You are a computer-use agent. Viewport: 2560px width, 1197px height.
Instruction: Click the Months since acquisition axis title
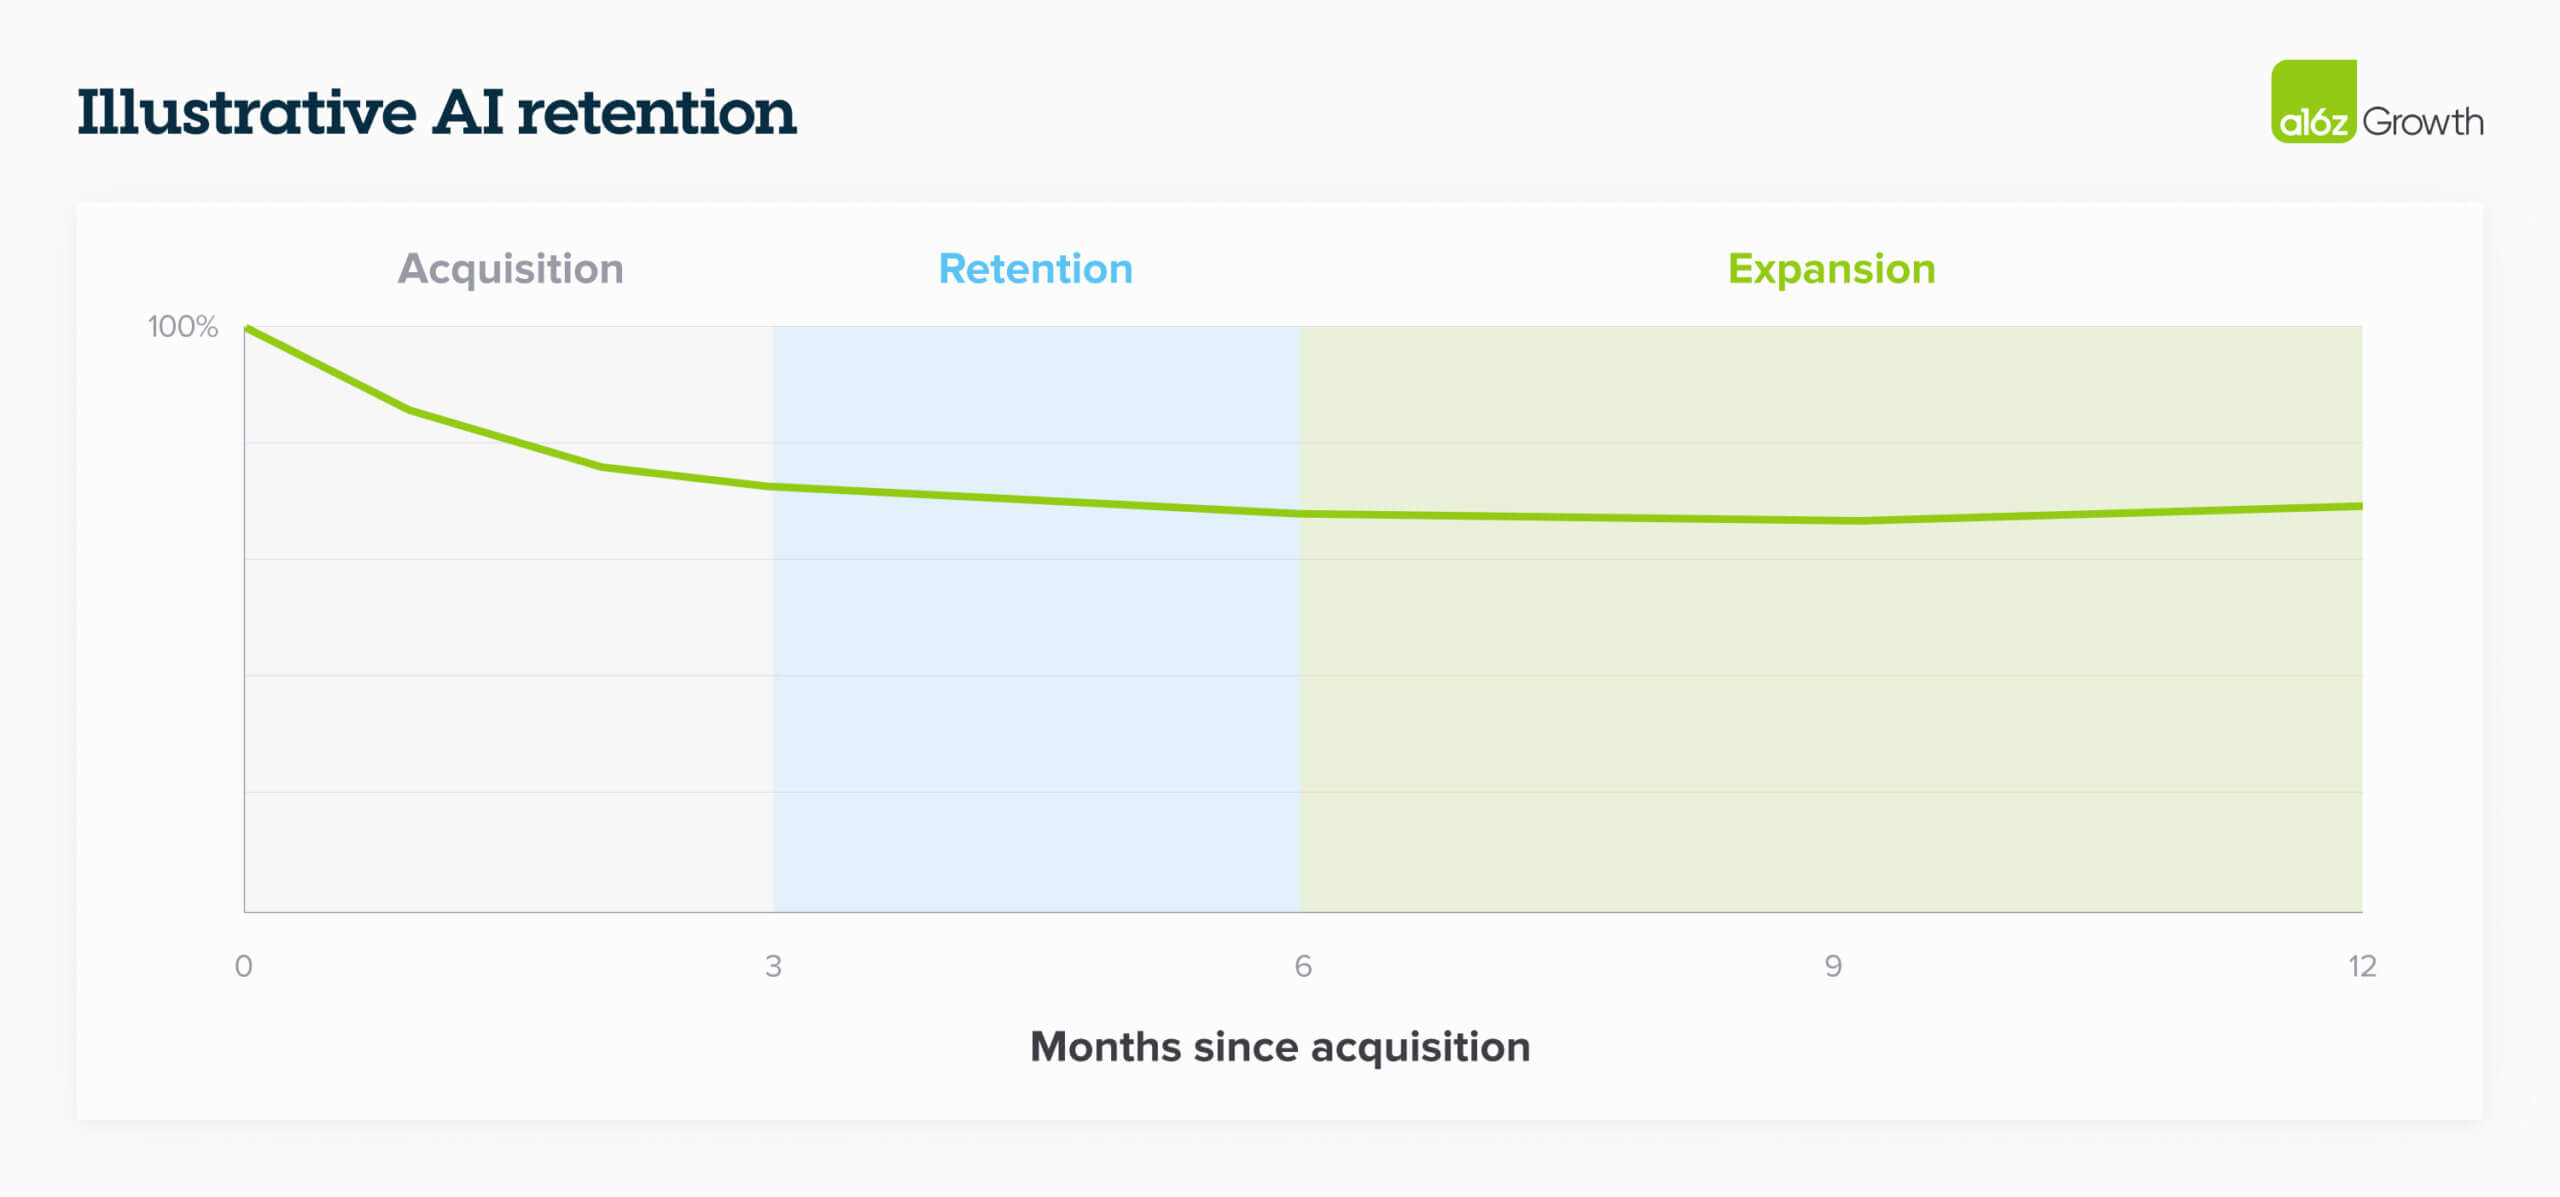[1279, 1047]
